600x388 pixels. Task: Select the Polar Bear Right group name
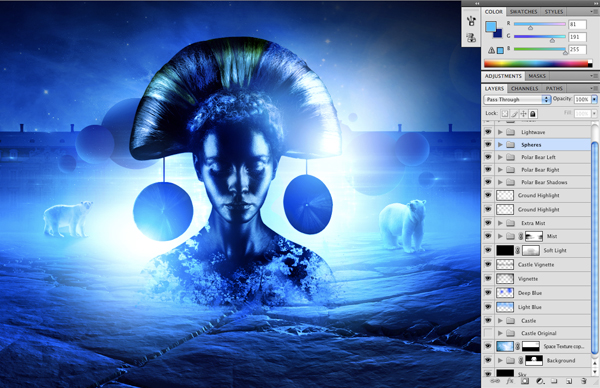click(x=540, y=170)
